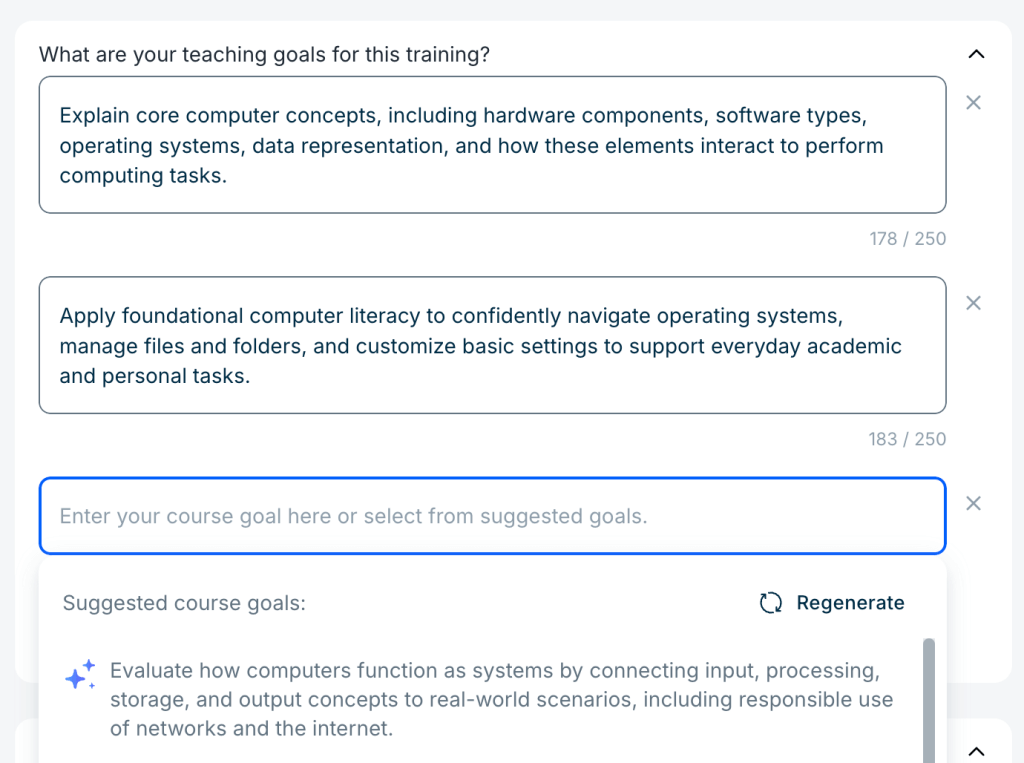The height and width of the screenshot is (763, 1024).
Task: Click the Regenerate button
Action: click(x=831, y=603)
